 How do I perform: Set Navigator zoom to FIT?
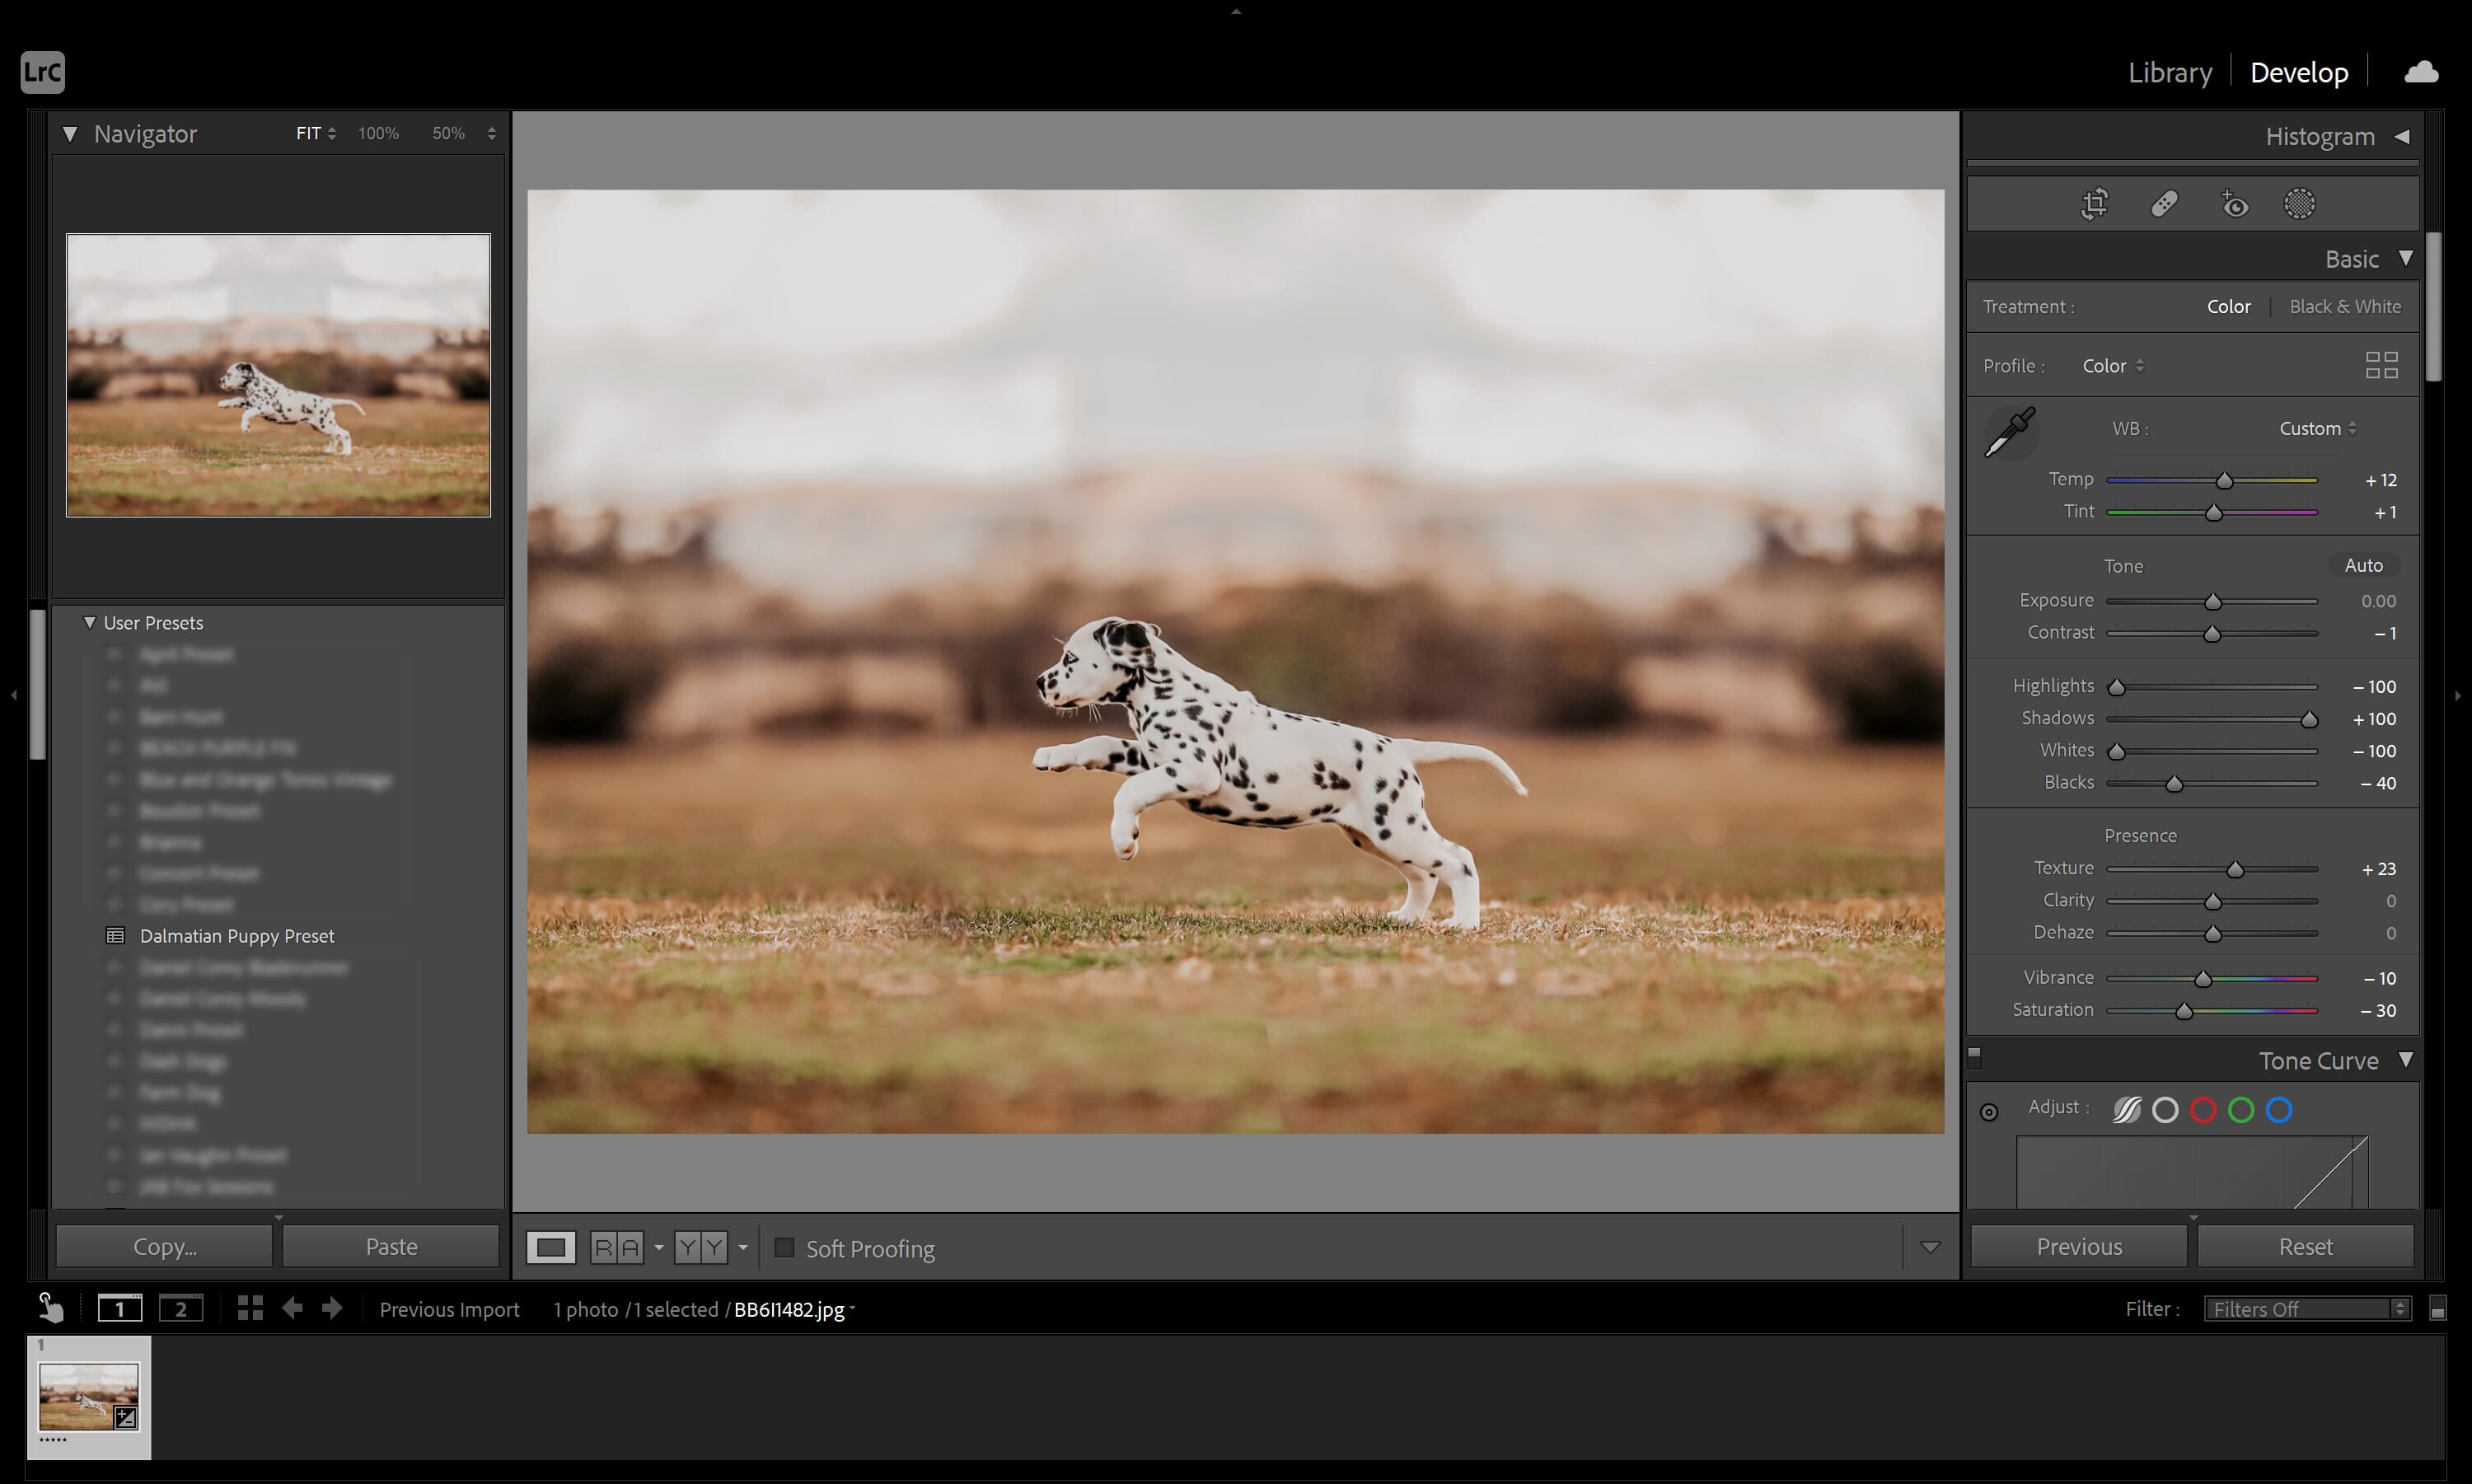point(308,133)
